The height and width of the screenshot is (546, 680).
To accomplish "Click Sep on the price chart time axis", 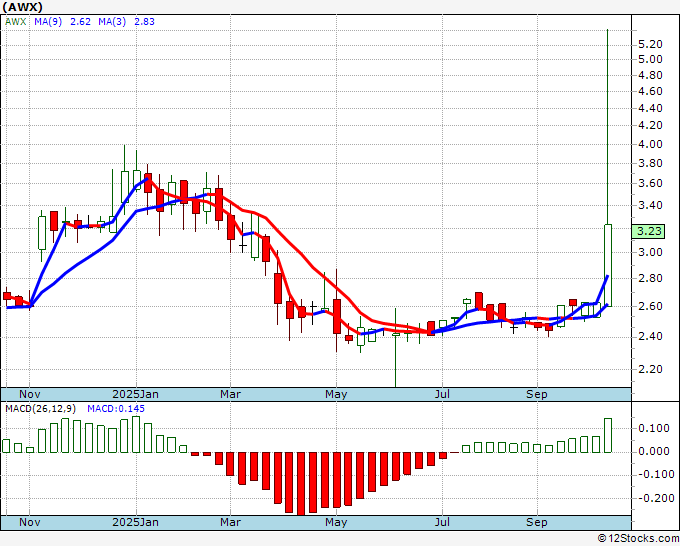I will pyautogui.click(x=537, y=394).
